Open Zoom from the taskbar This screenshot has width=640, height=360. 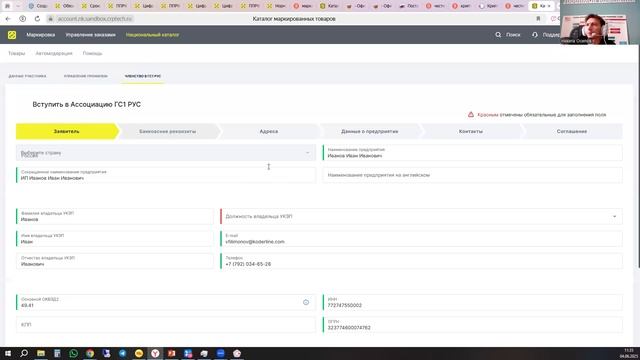(220, 353)
